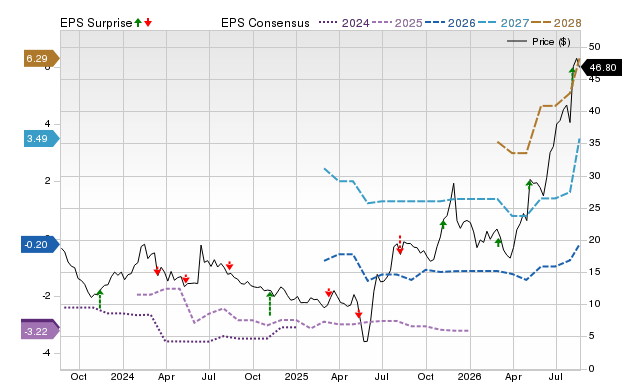Click the 2025 label on the time axis

[296, 376]
